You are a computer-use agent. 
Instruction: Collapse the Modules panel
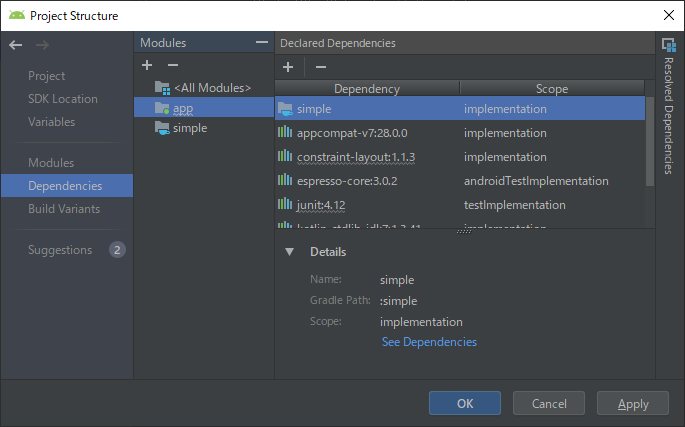click(262, 43)
